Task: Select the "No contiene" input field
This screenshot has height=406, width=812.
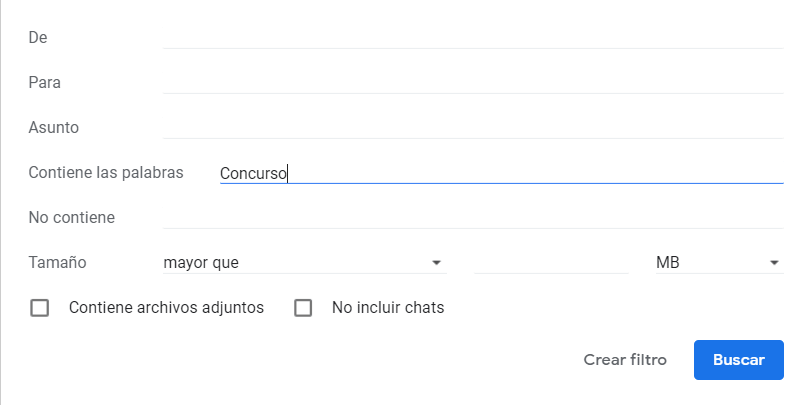Action: click(x=473, y=217)
